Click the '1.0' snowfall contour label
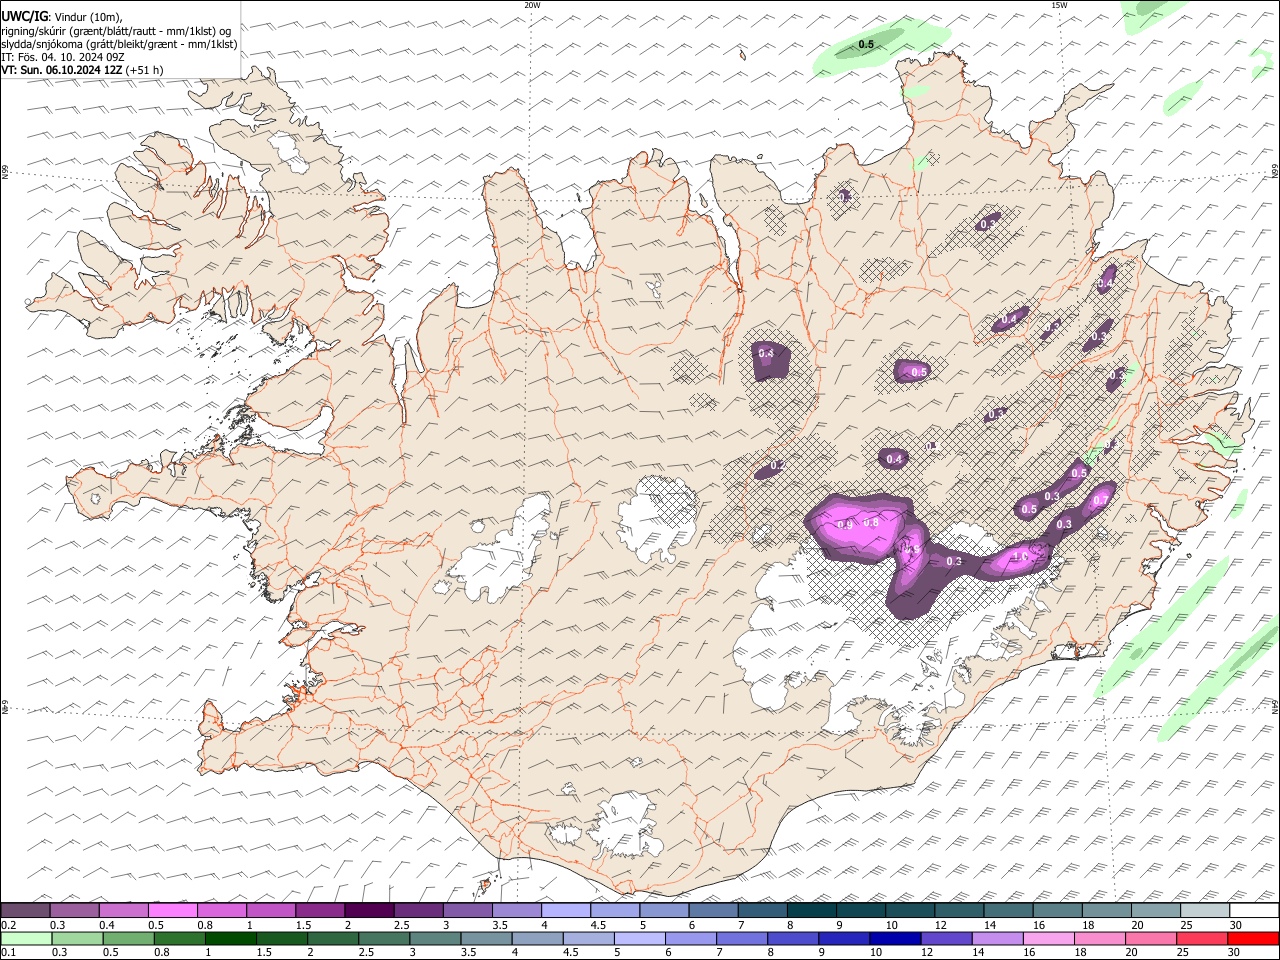This screenshot has height=960, width=1280. tap(1021, 557)
